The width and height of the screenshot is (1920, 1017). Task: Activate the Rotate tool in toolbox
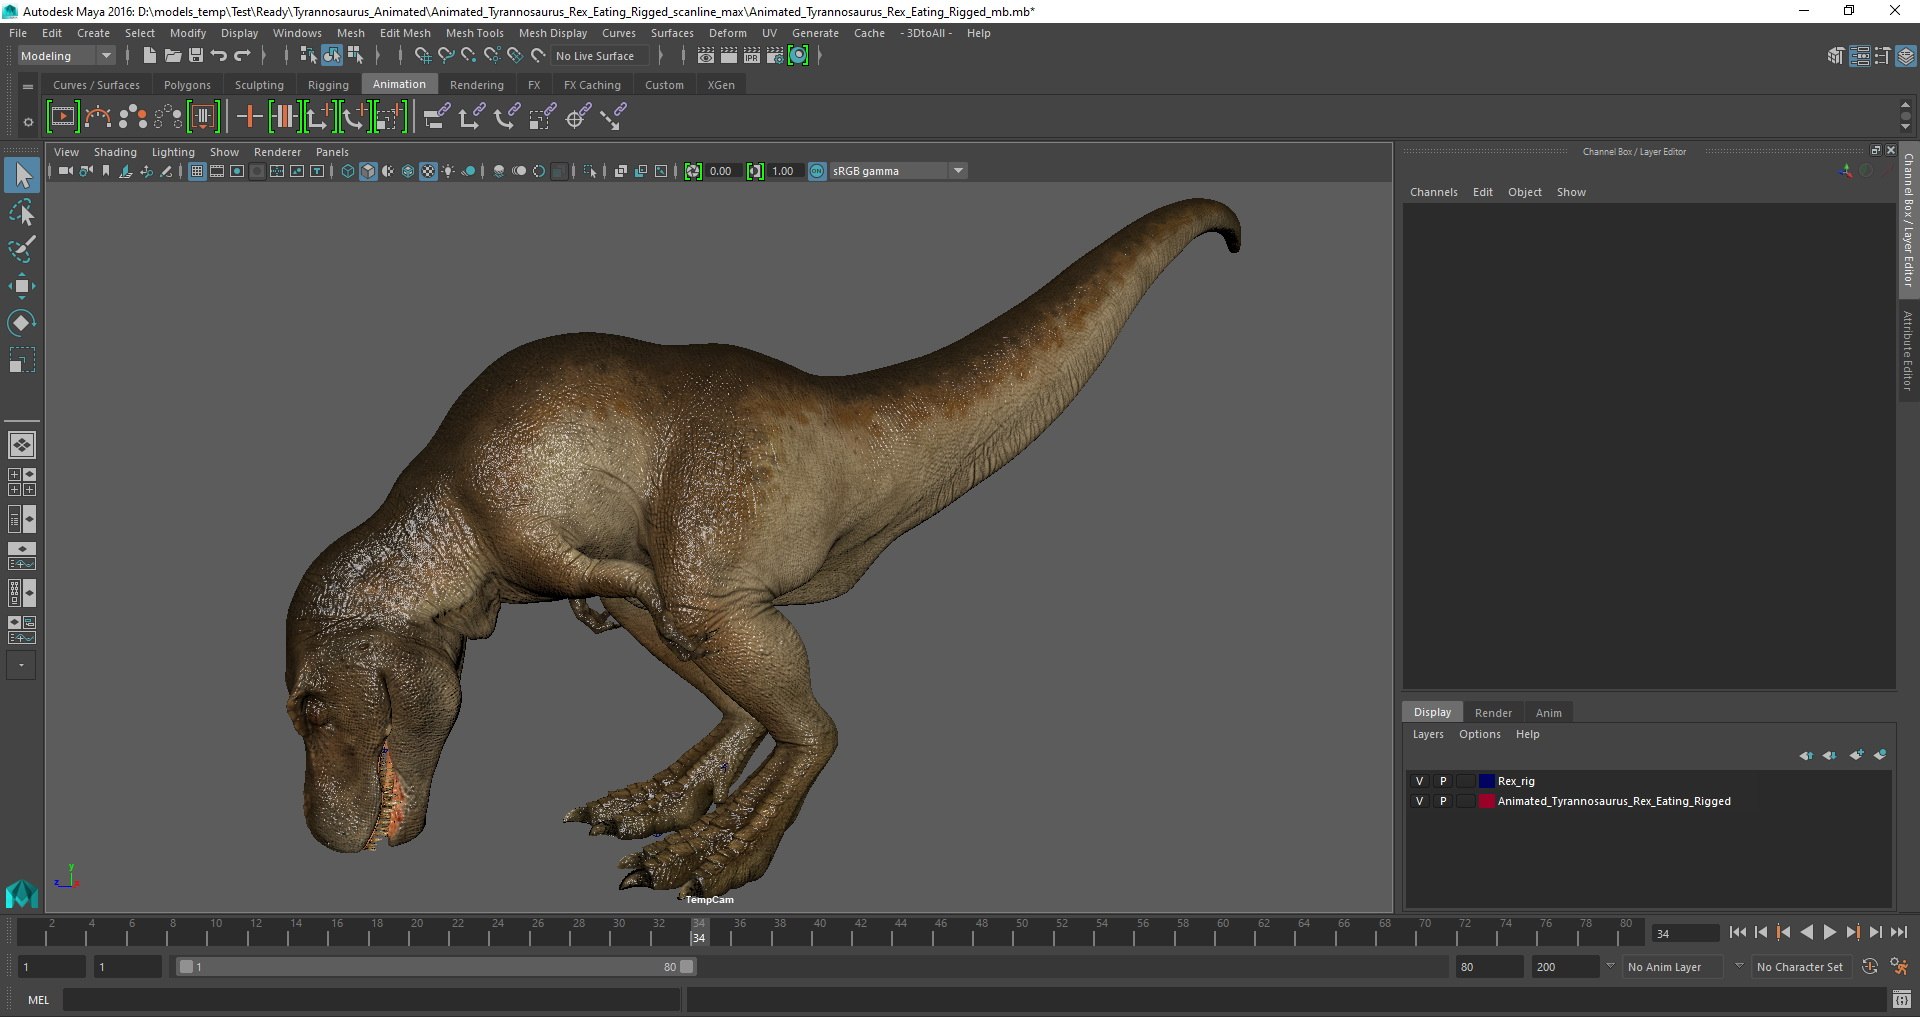point(22,322)
